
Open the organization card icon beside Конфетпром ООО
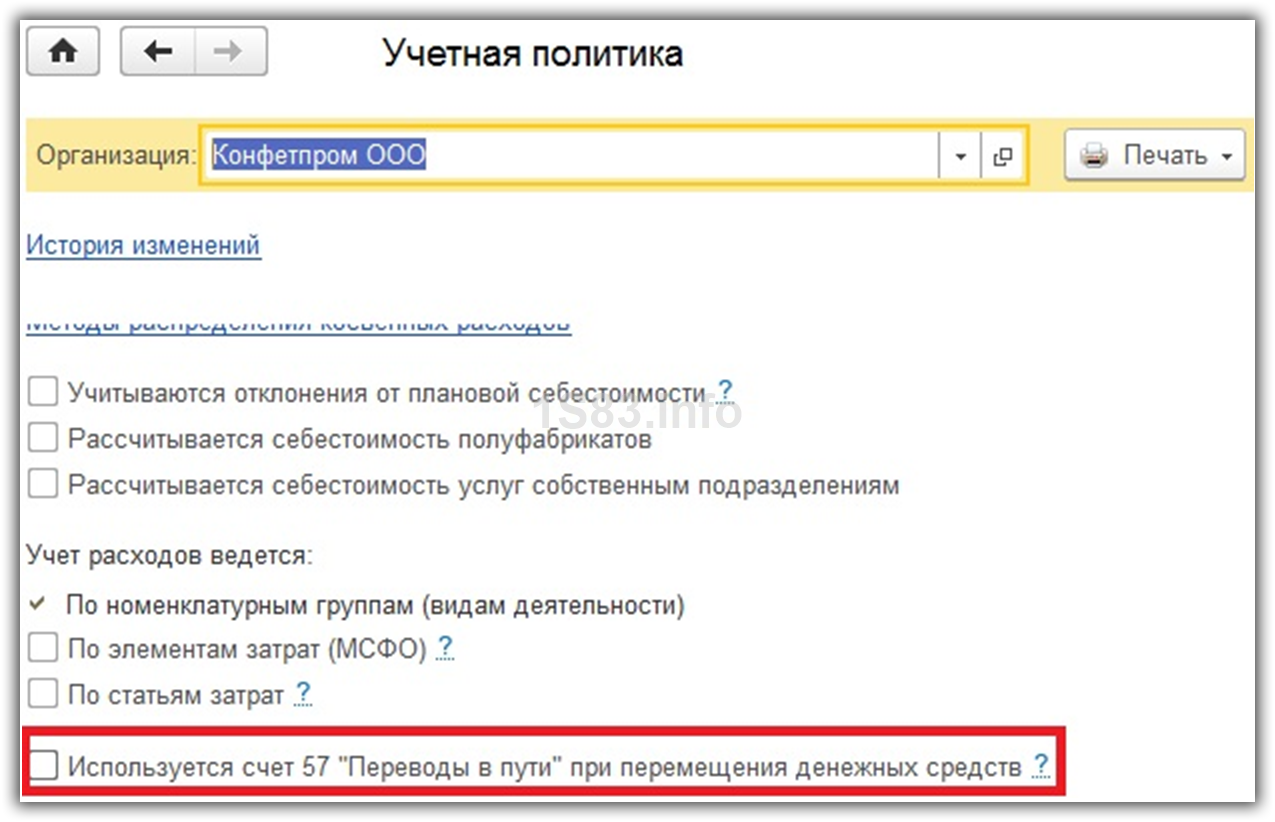(x=1002, y=156)
